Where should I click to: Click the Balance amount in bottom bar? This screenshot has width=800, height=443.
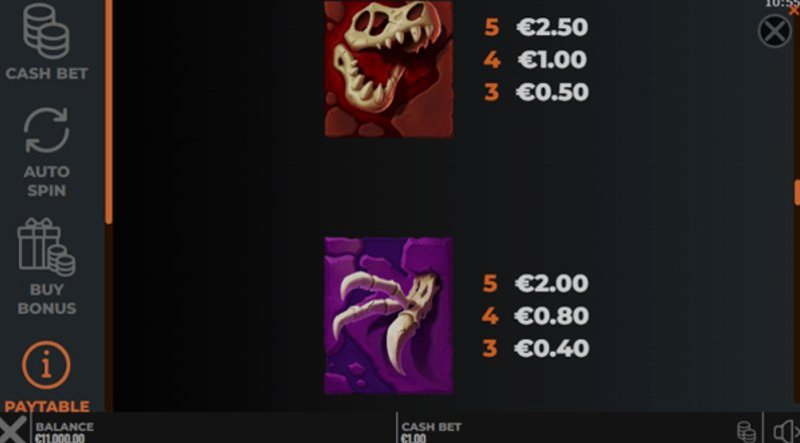(60, 438)
